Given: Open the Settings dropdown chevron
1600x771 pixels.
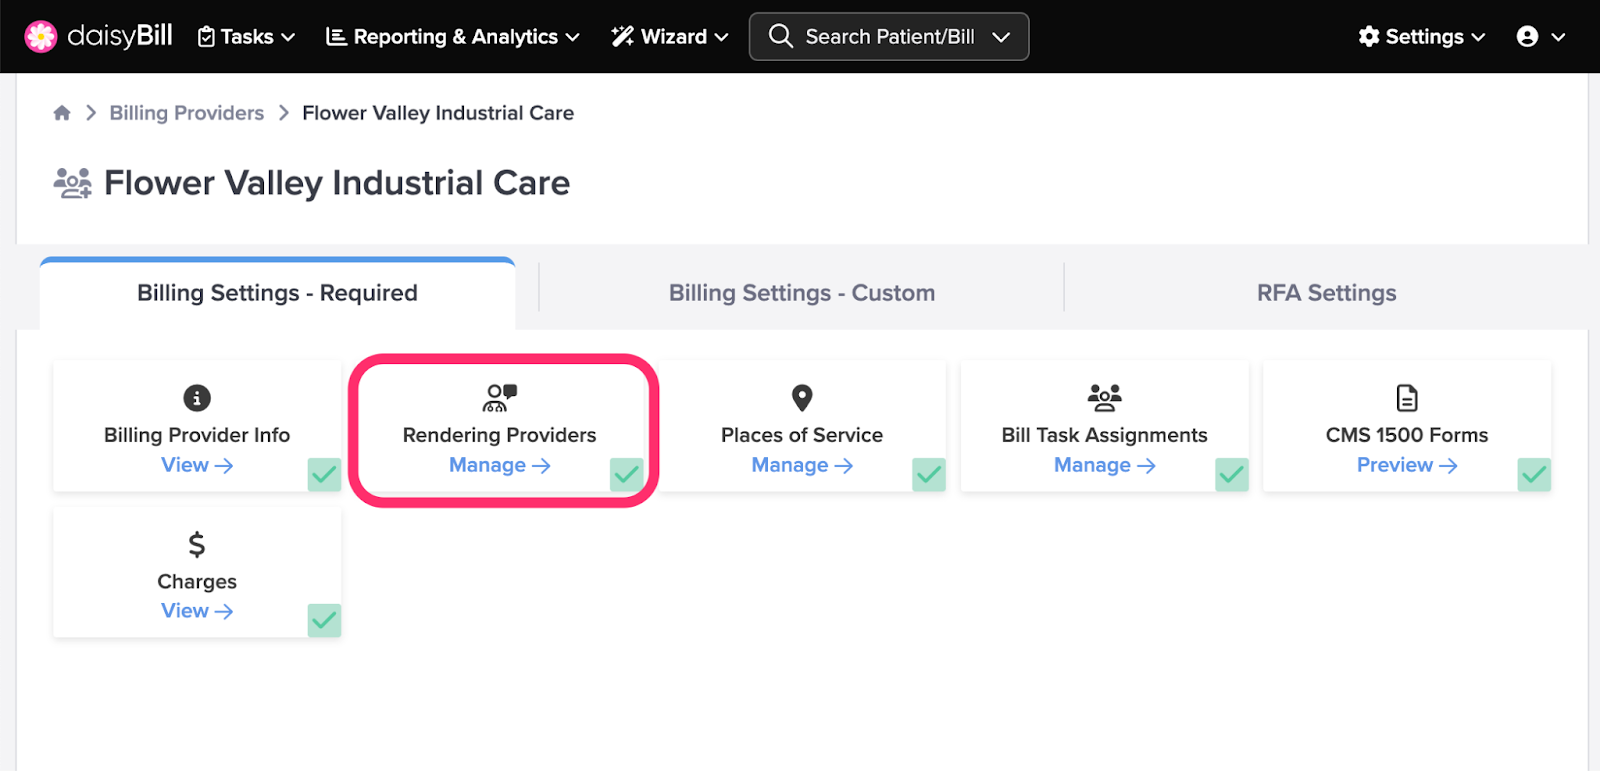Looking at the screenshot, I should (1478, 37).
